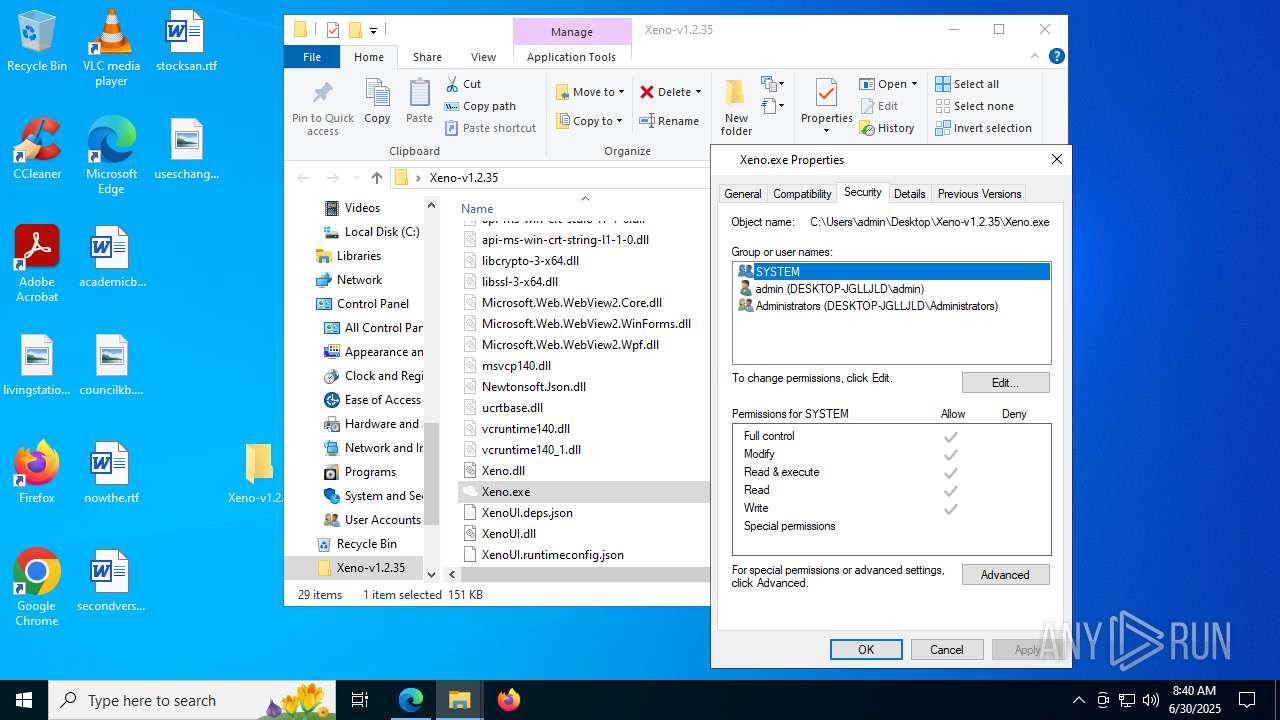
Task: Click Copy path in ribbon
Action: 480,106
